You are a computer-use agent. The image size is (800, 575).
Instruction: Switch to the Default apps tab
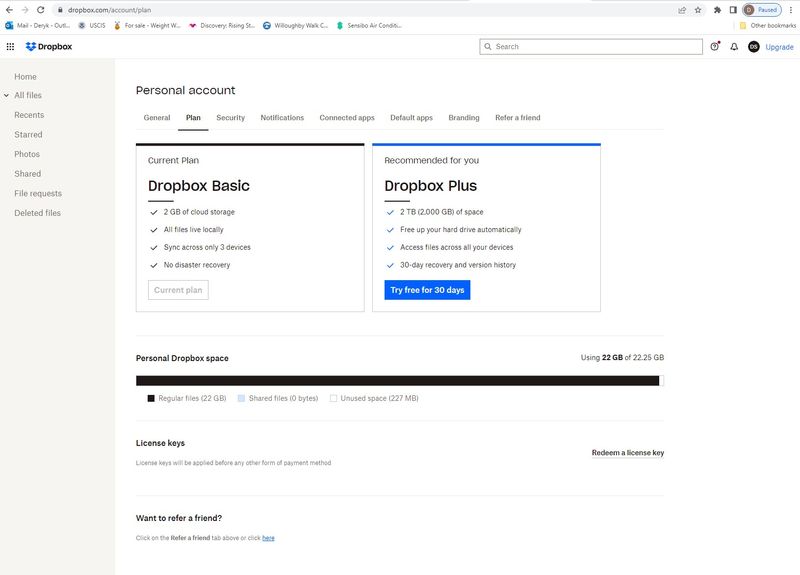coord(411,118)
